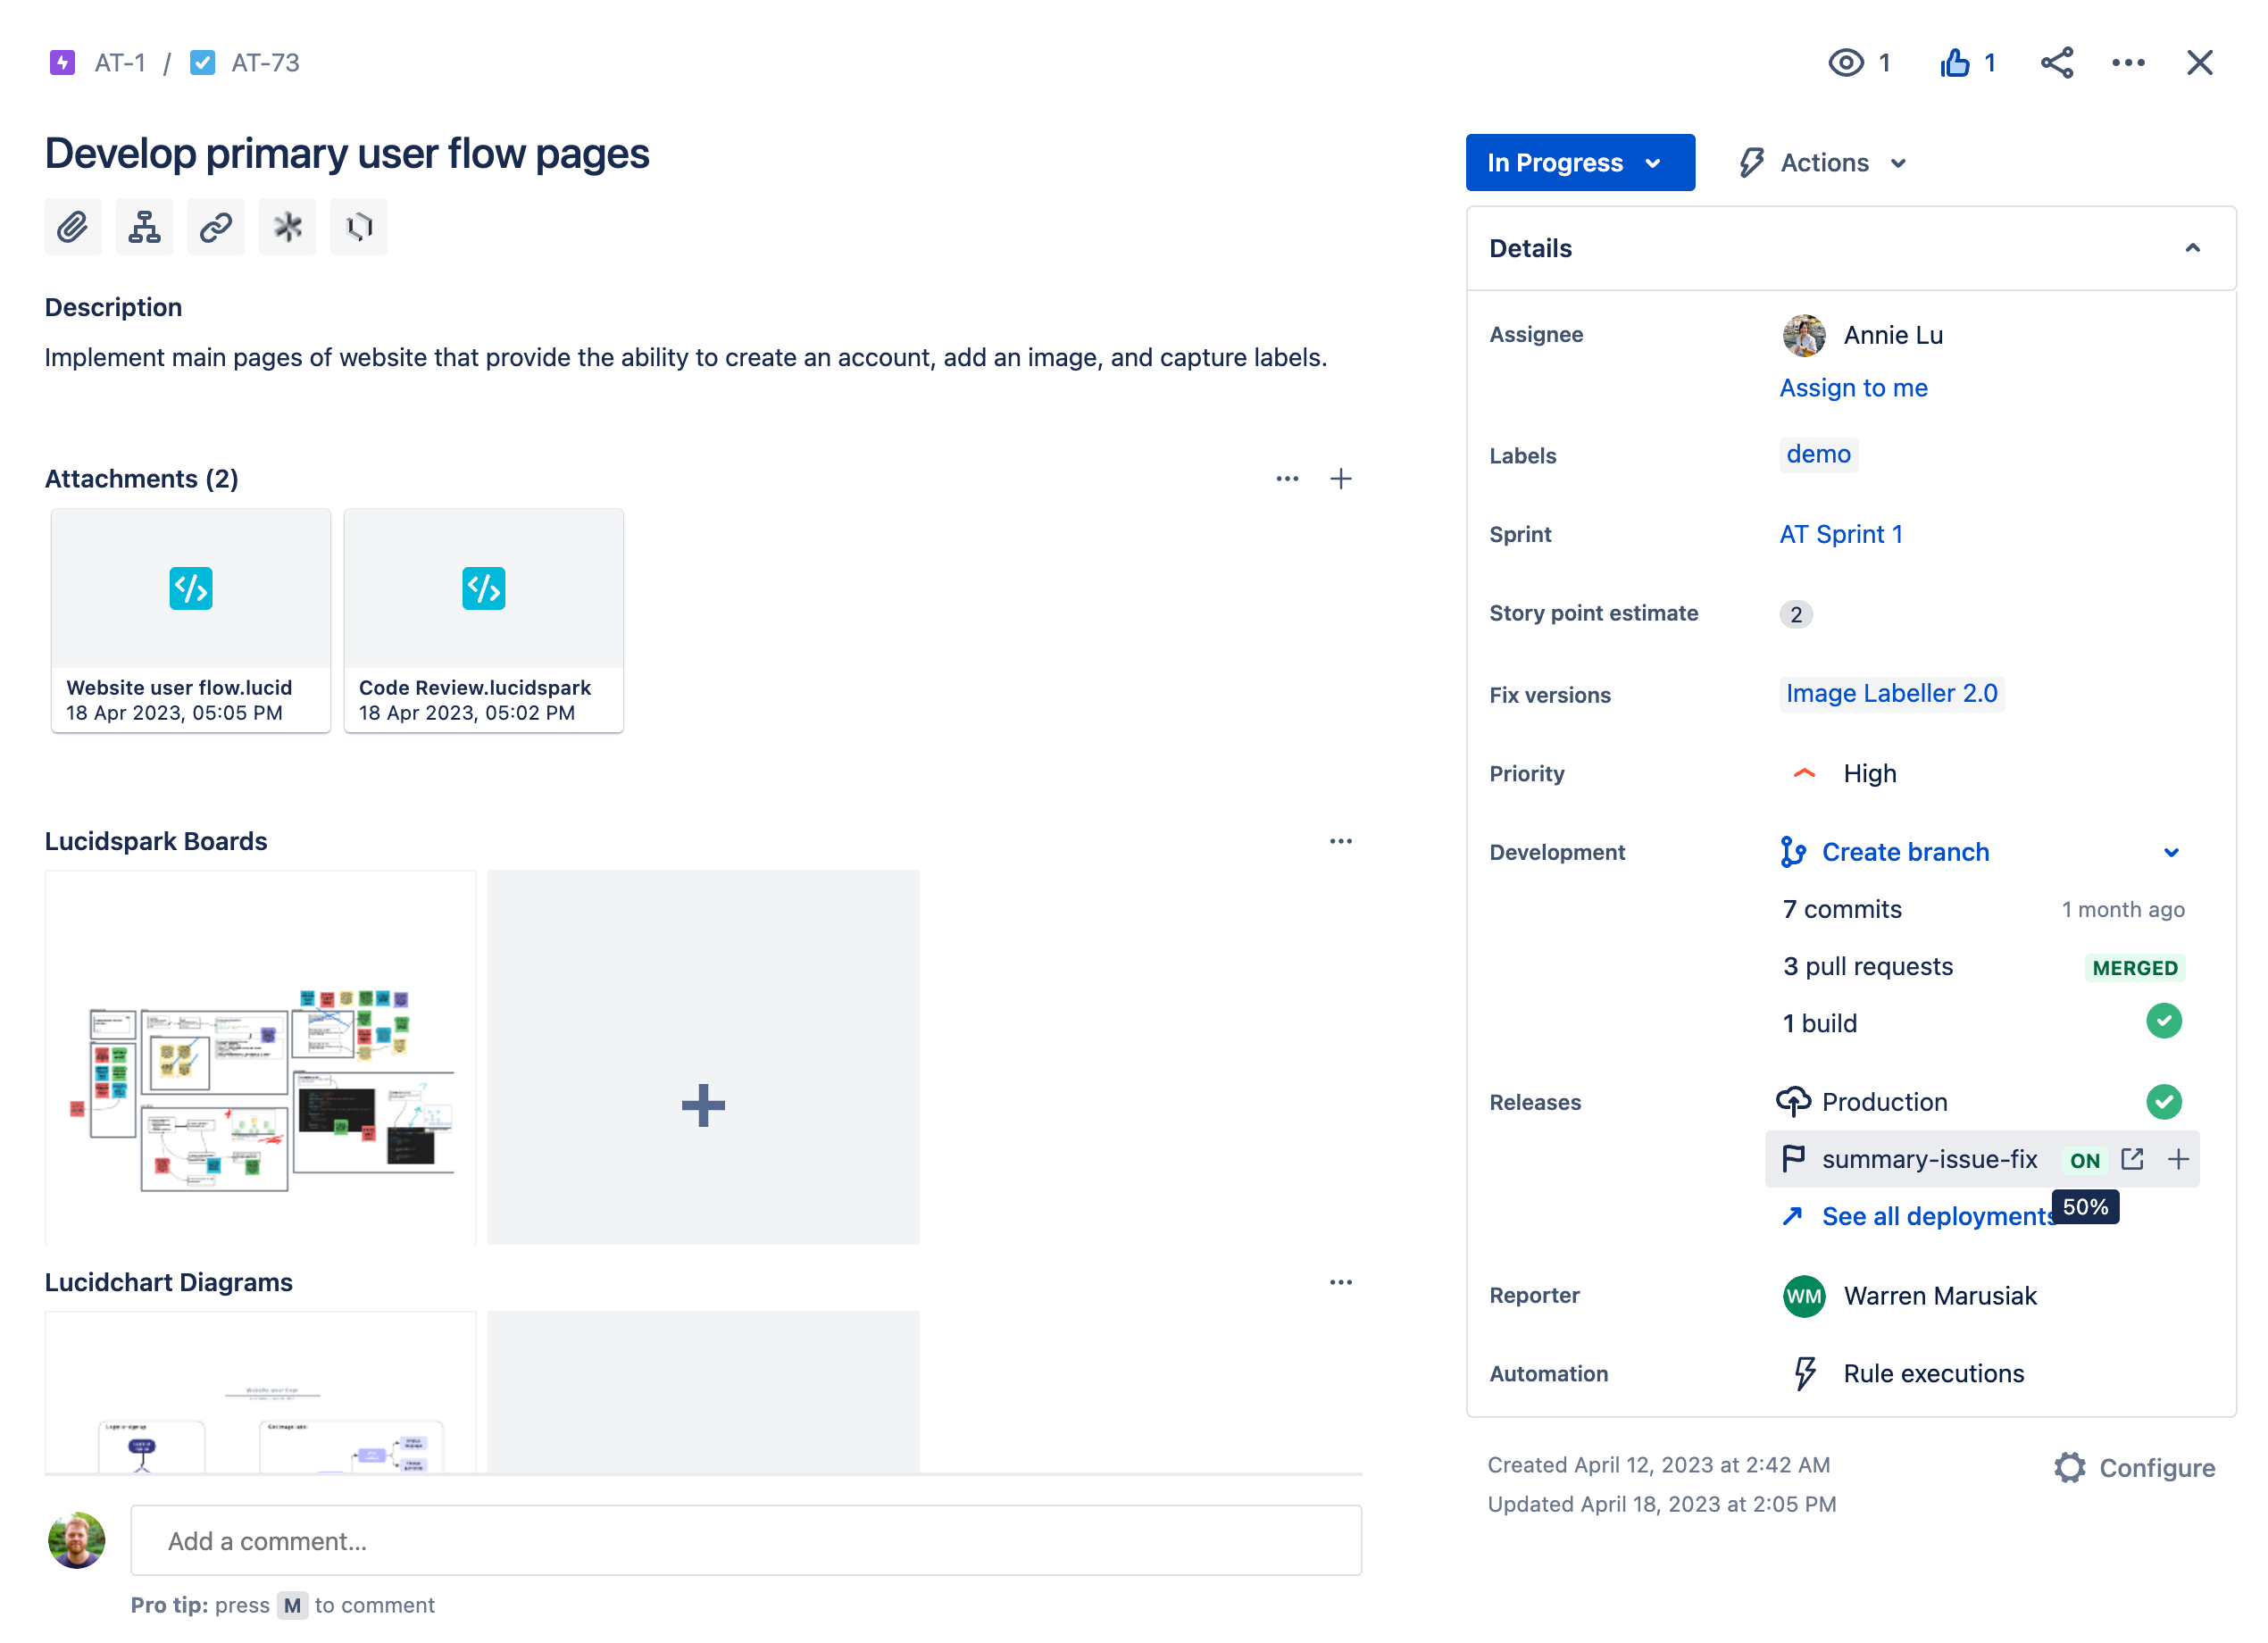Click the add link icon
This screenshot has height=1643, width=2268.
click(x=215, y=227)
